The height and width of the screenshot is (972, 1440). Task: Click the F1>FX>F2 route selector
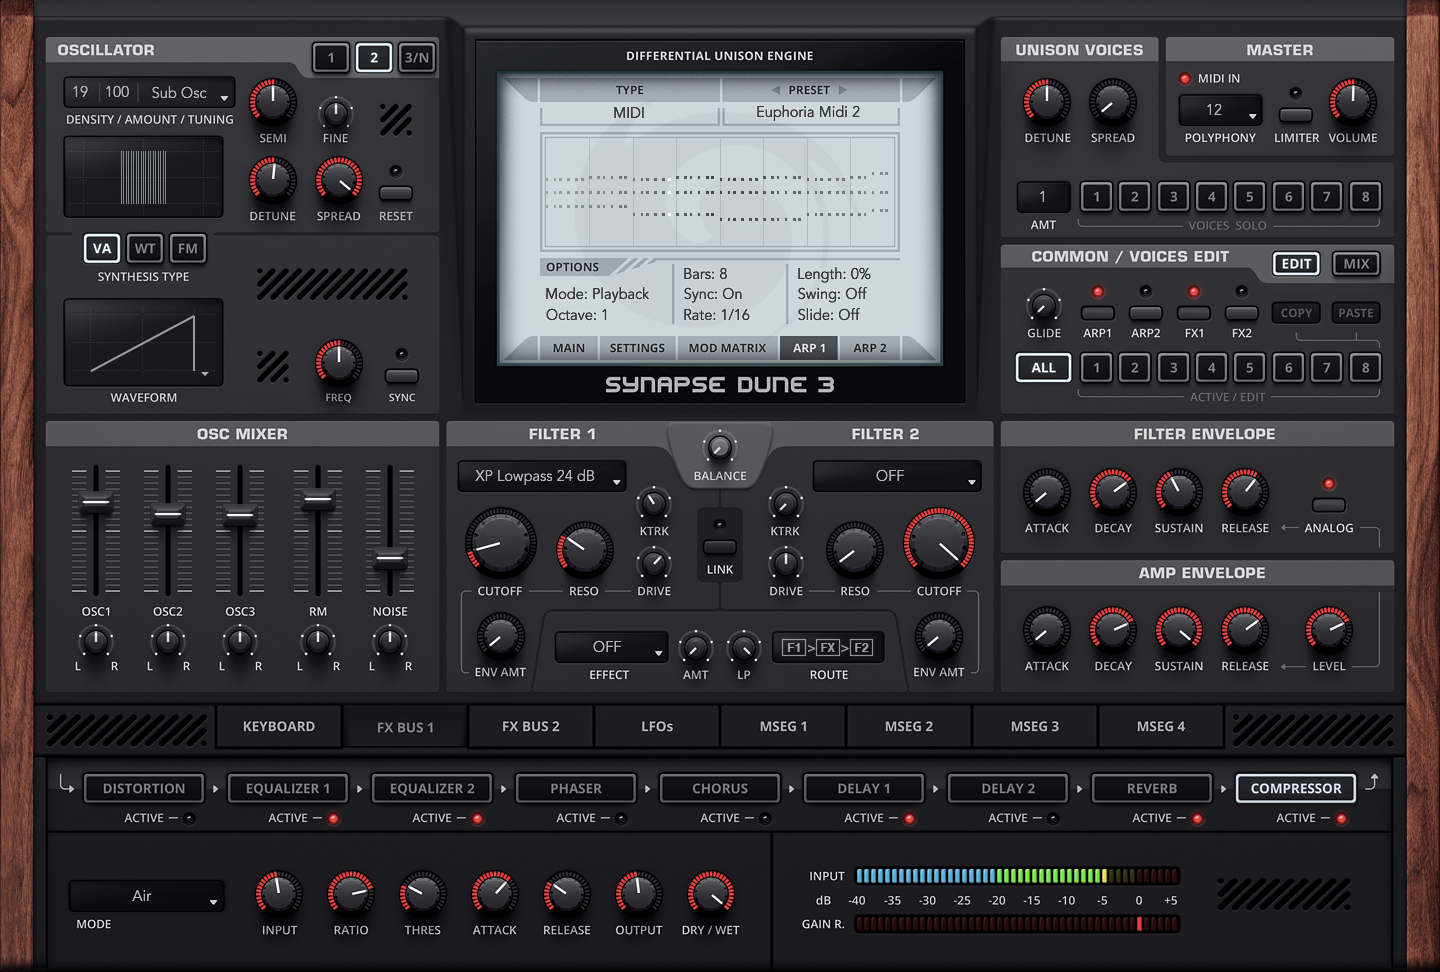pos(828,647)
